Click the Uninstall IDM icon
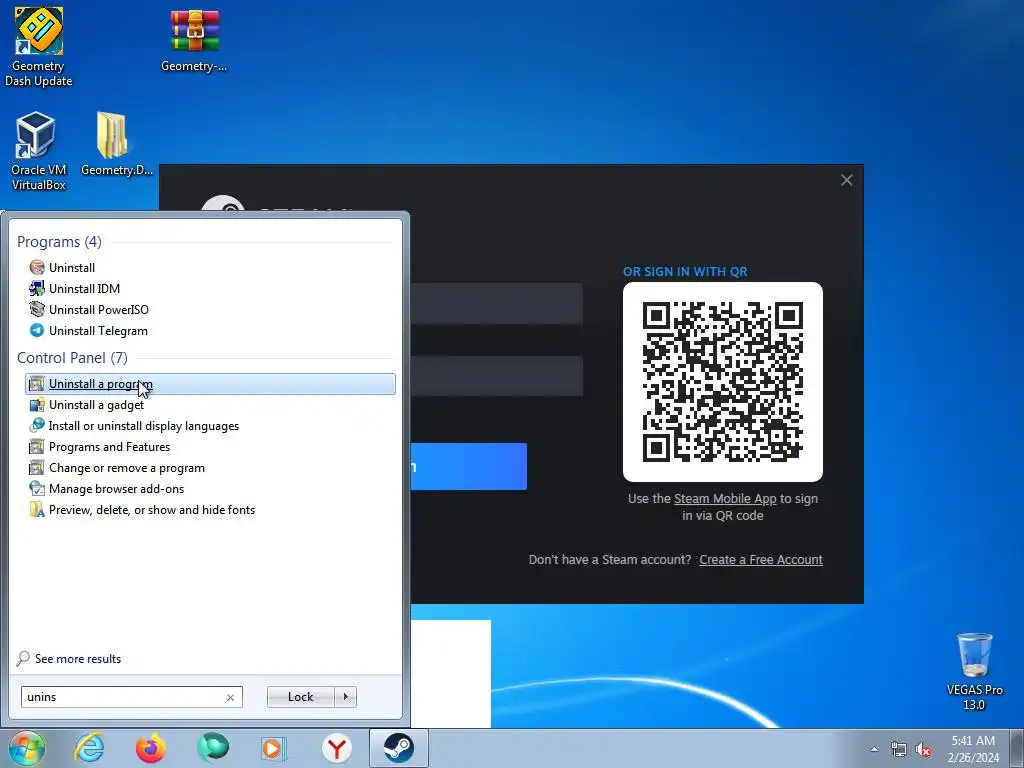 click(37, 288)
